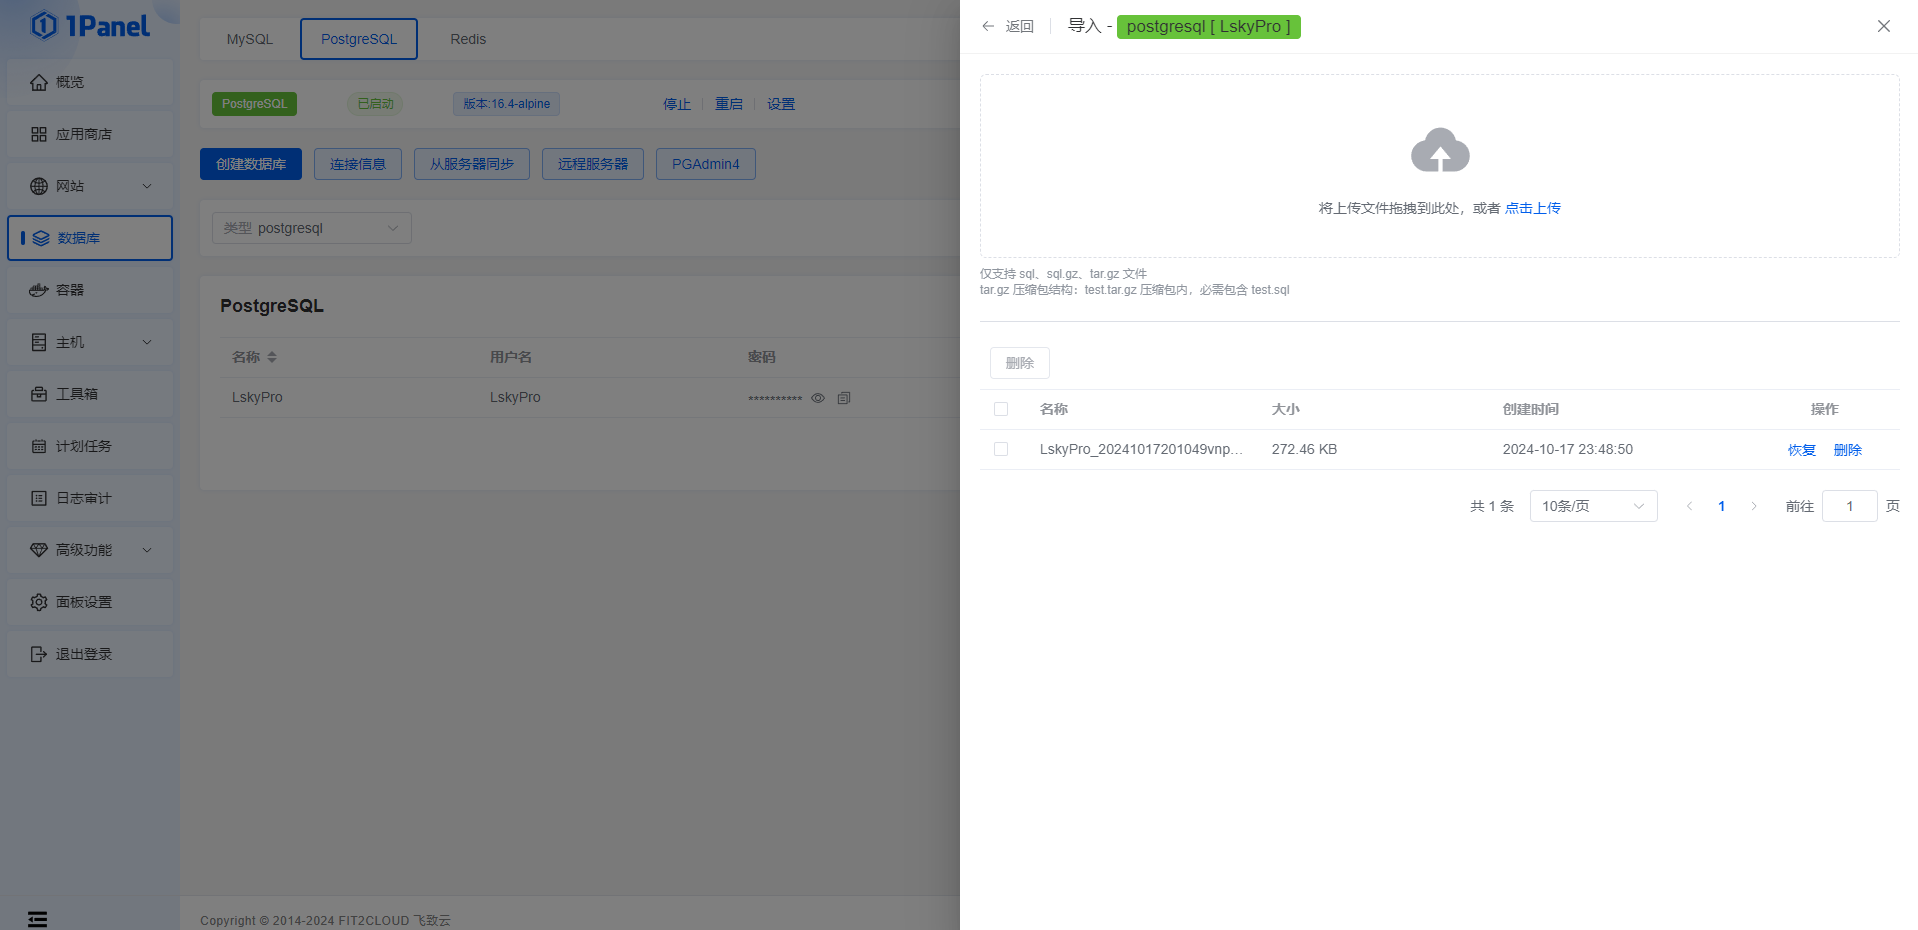Viewport: 1918px width, 930px height.
Task: Open the 容器 container docker icon
Action: [x=39, y=290]
